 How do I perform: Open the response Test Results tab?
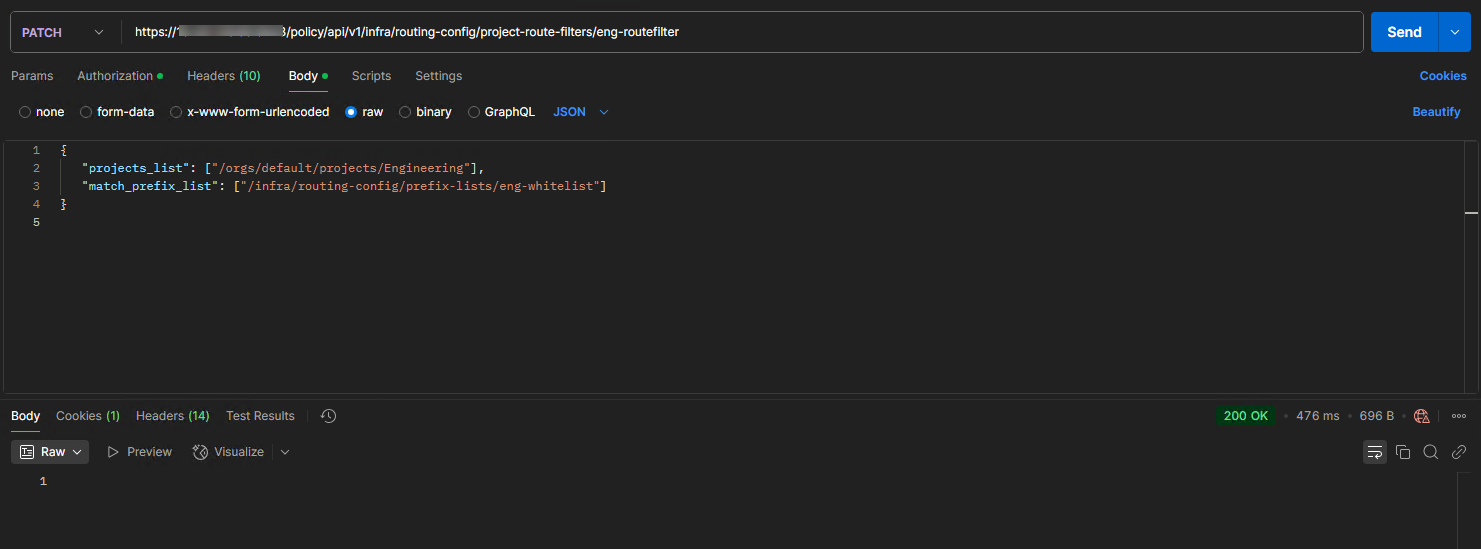(x=260, y=416)
